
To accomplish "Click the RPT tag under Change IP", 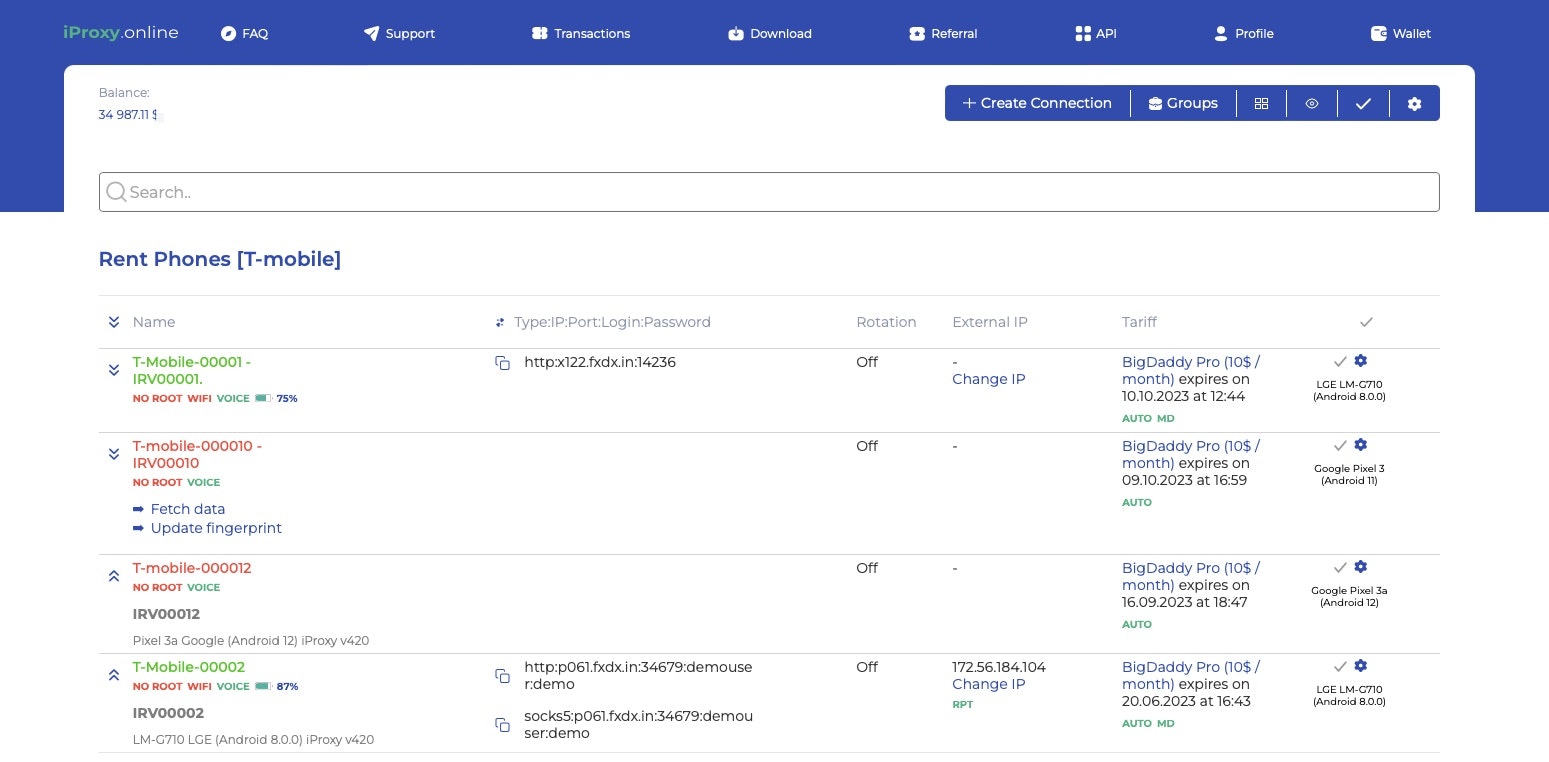I will [x=962, y=705].
